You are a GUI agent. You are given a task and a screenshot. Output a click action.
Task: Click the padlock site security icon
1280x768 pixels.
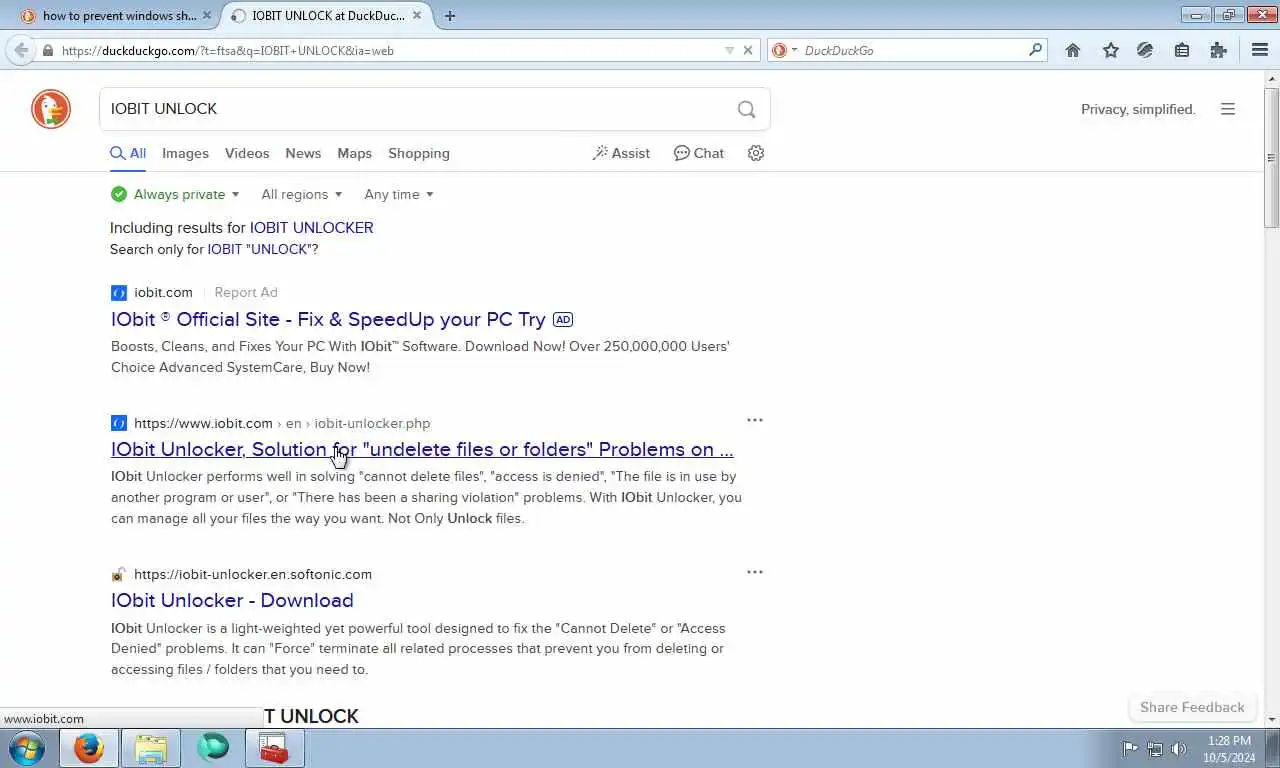click(48, 50)
